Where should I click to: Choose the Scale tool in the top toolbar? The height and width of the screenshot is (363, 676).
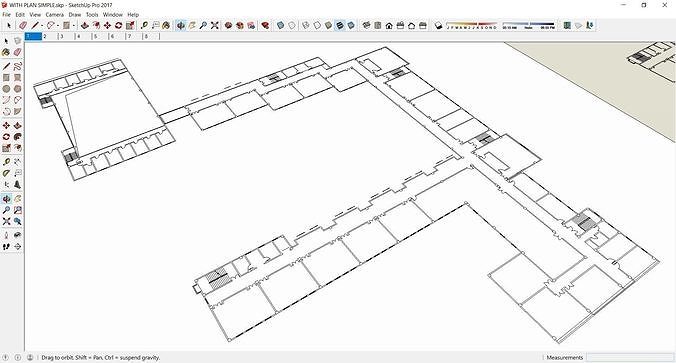[130, 25]
